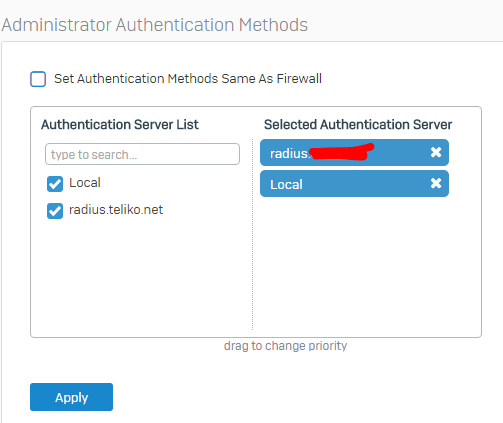Click the dotted divider between server lists
The image size is (503, 423).
(x=252, y=234)
